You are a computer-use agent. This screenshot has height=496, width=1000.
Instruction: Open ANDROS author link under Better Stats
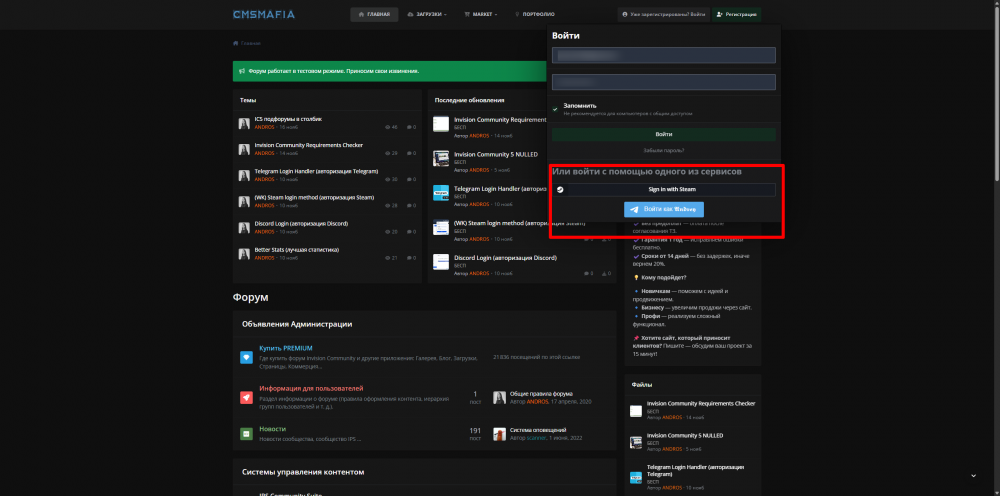tap(264, 258)
